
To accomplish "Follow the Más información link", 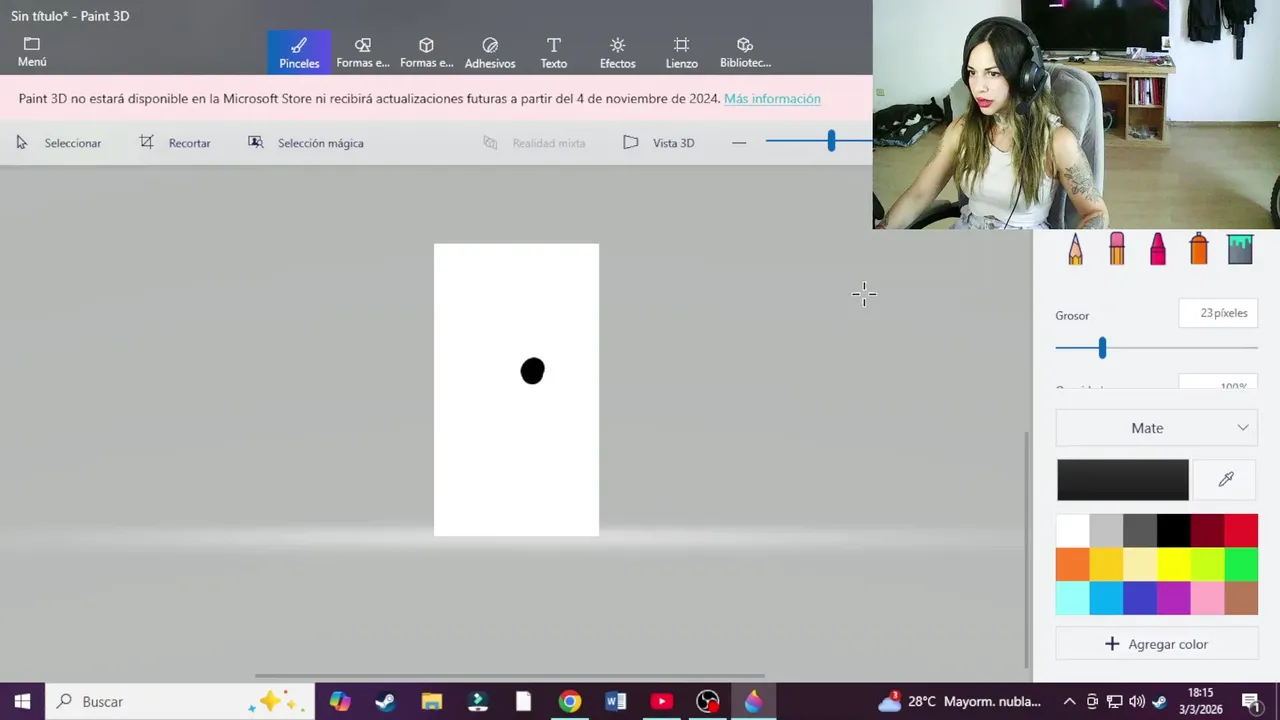I will click(x=772, y=98).
